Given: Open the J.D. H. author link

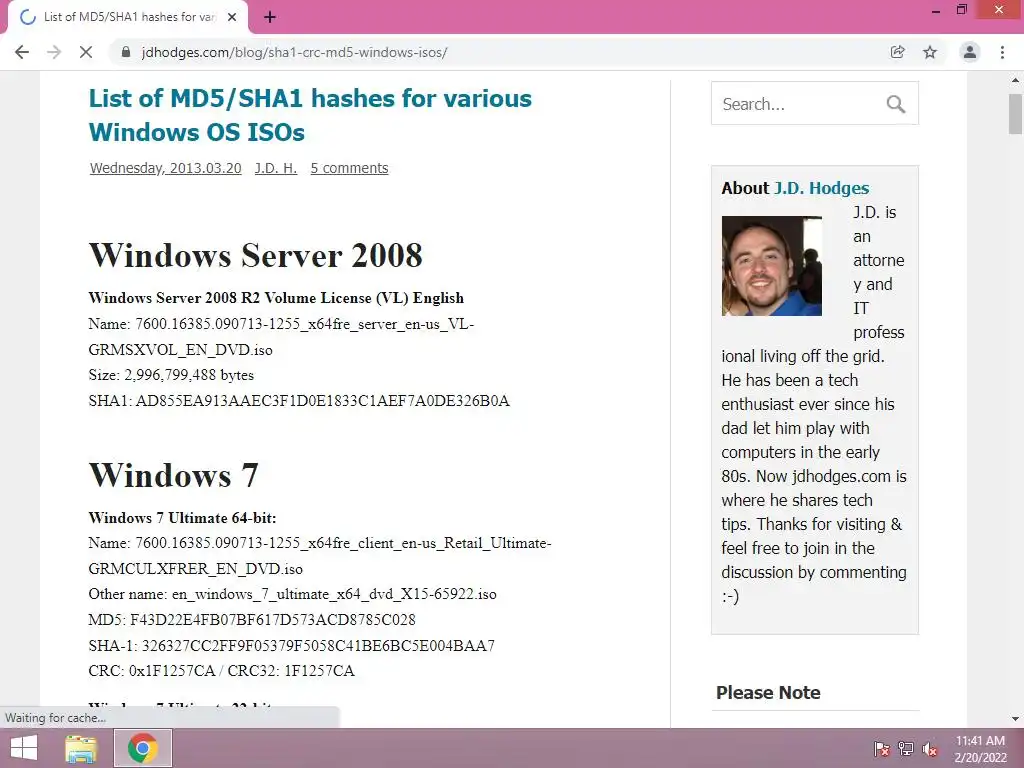Looking at the screenshot, I should tap(276, 168).
